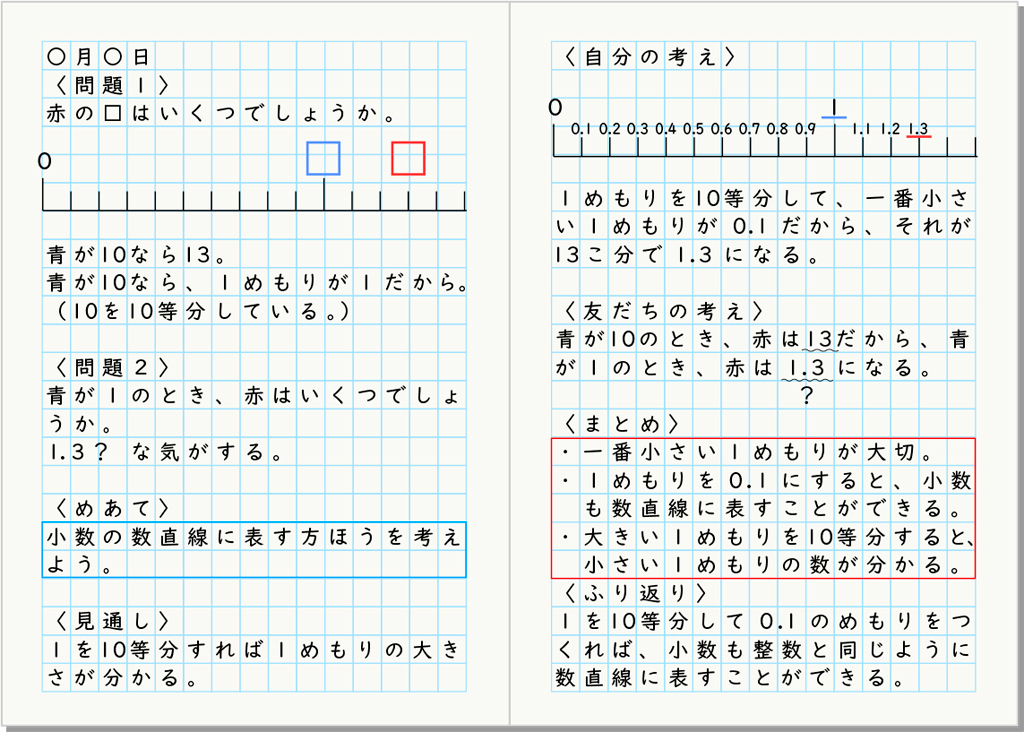Click the blue square above the number line
This screenshot has width=1024, height=732.
323,158
